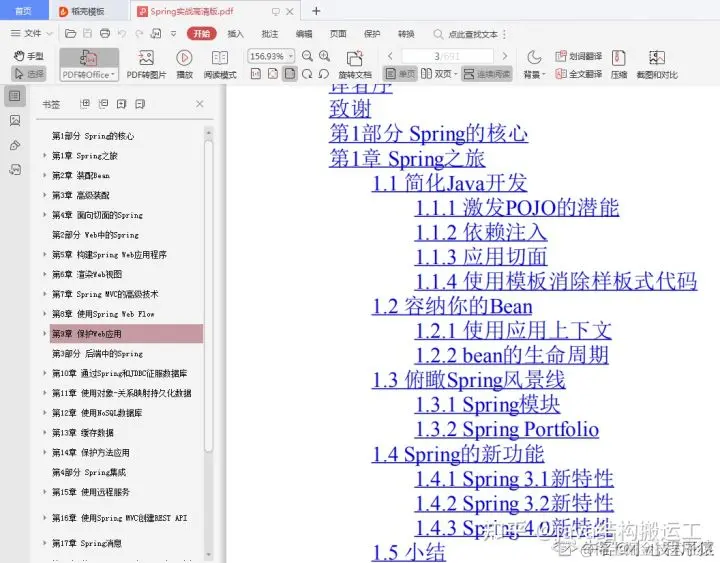The height and width of the screenshot is (563, 720).
Task: Open new tab with plus button
Action: [316, 11]
